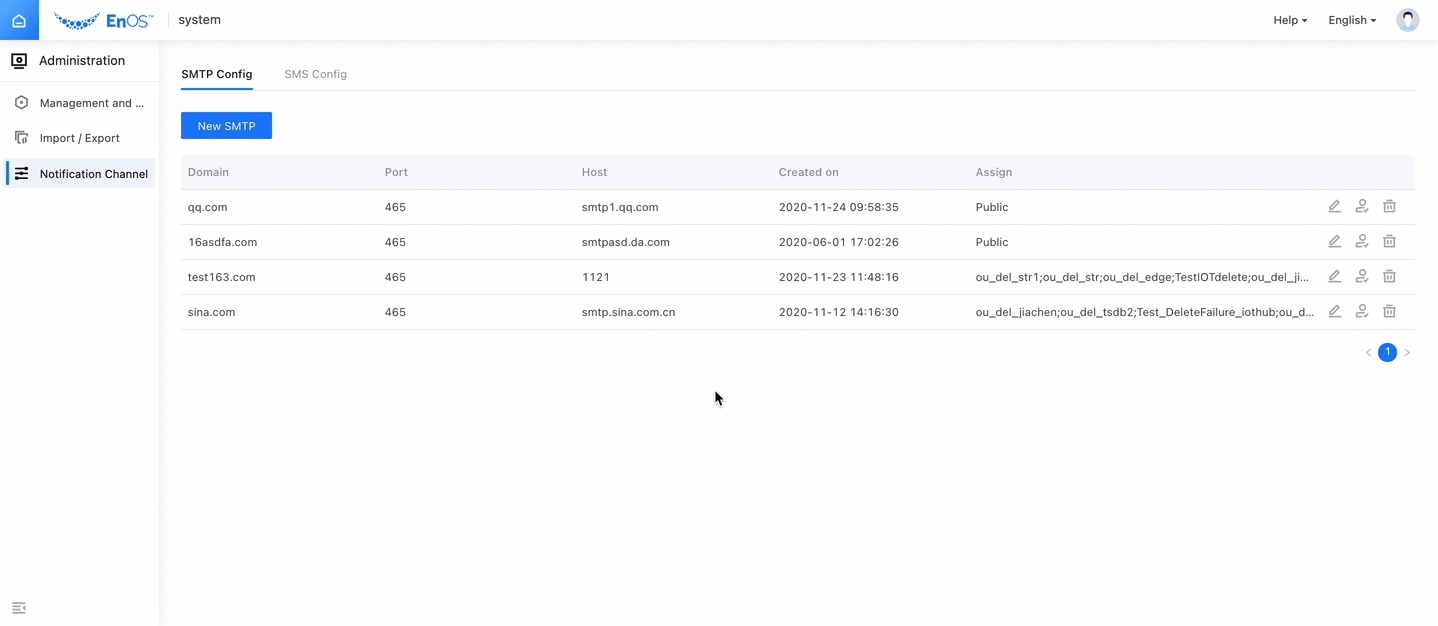Open assign icon for sina.com row
This screenshot has width=1438, height=626.
click(1361, 312)
